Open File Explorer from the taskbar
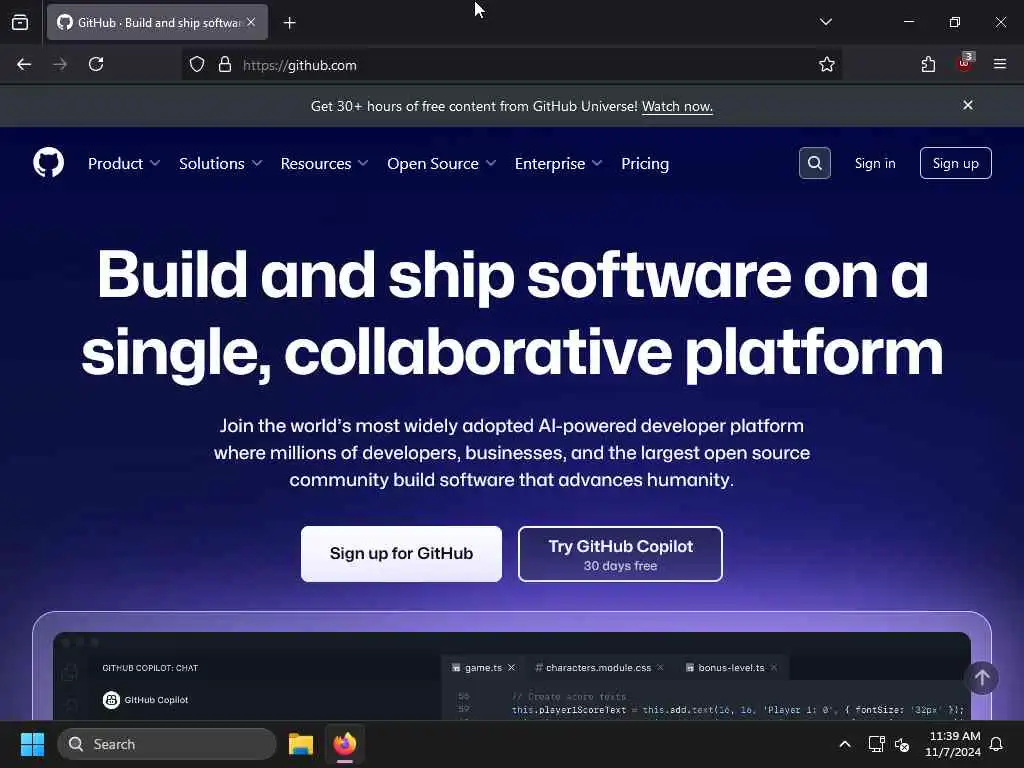 (x=301, y=744)
